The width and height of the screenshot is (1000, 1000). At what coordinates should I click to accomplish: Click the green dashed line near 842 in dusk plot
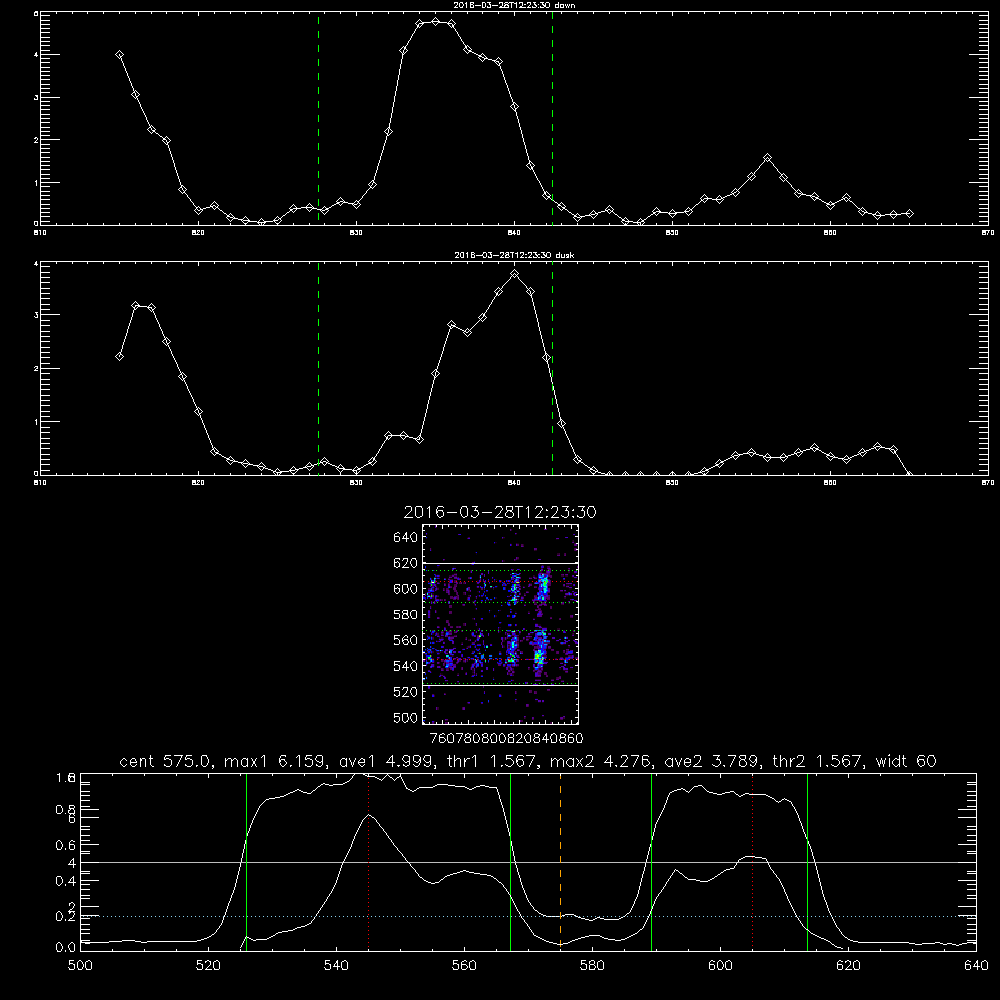tap(552, 368)
